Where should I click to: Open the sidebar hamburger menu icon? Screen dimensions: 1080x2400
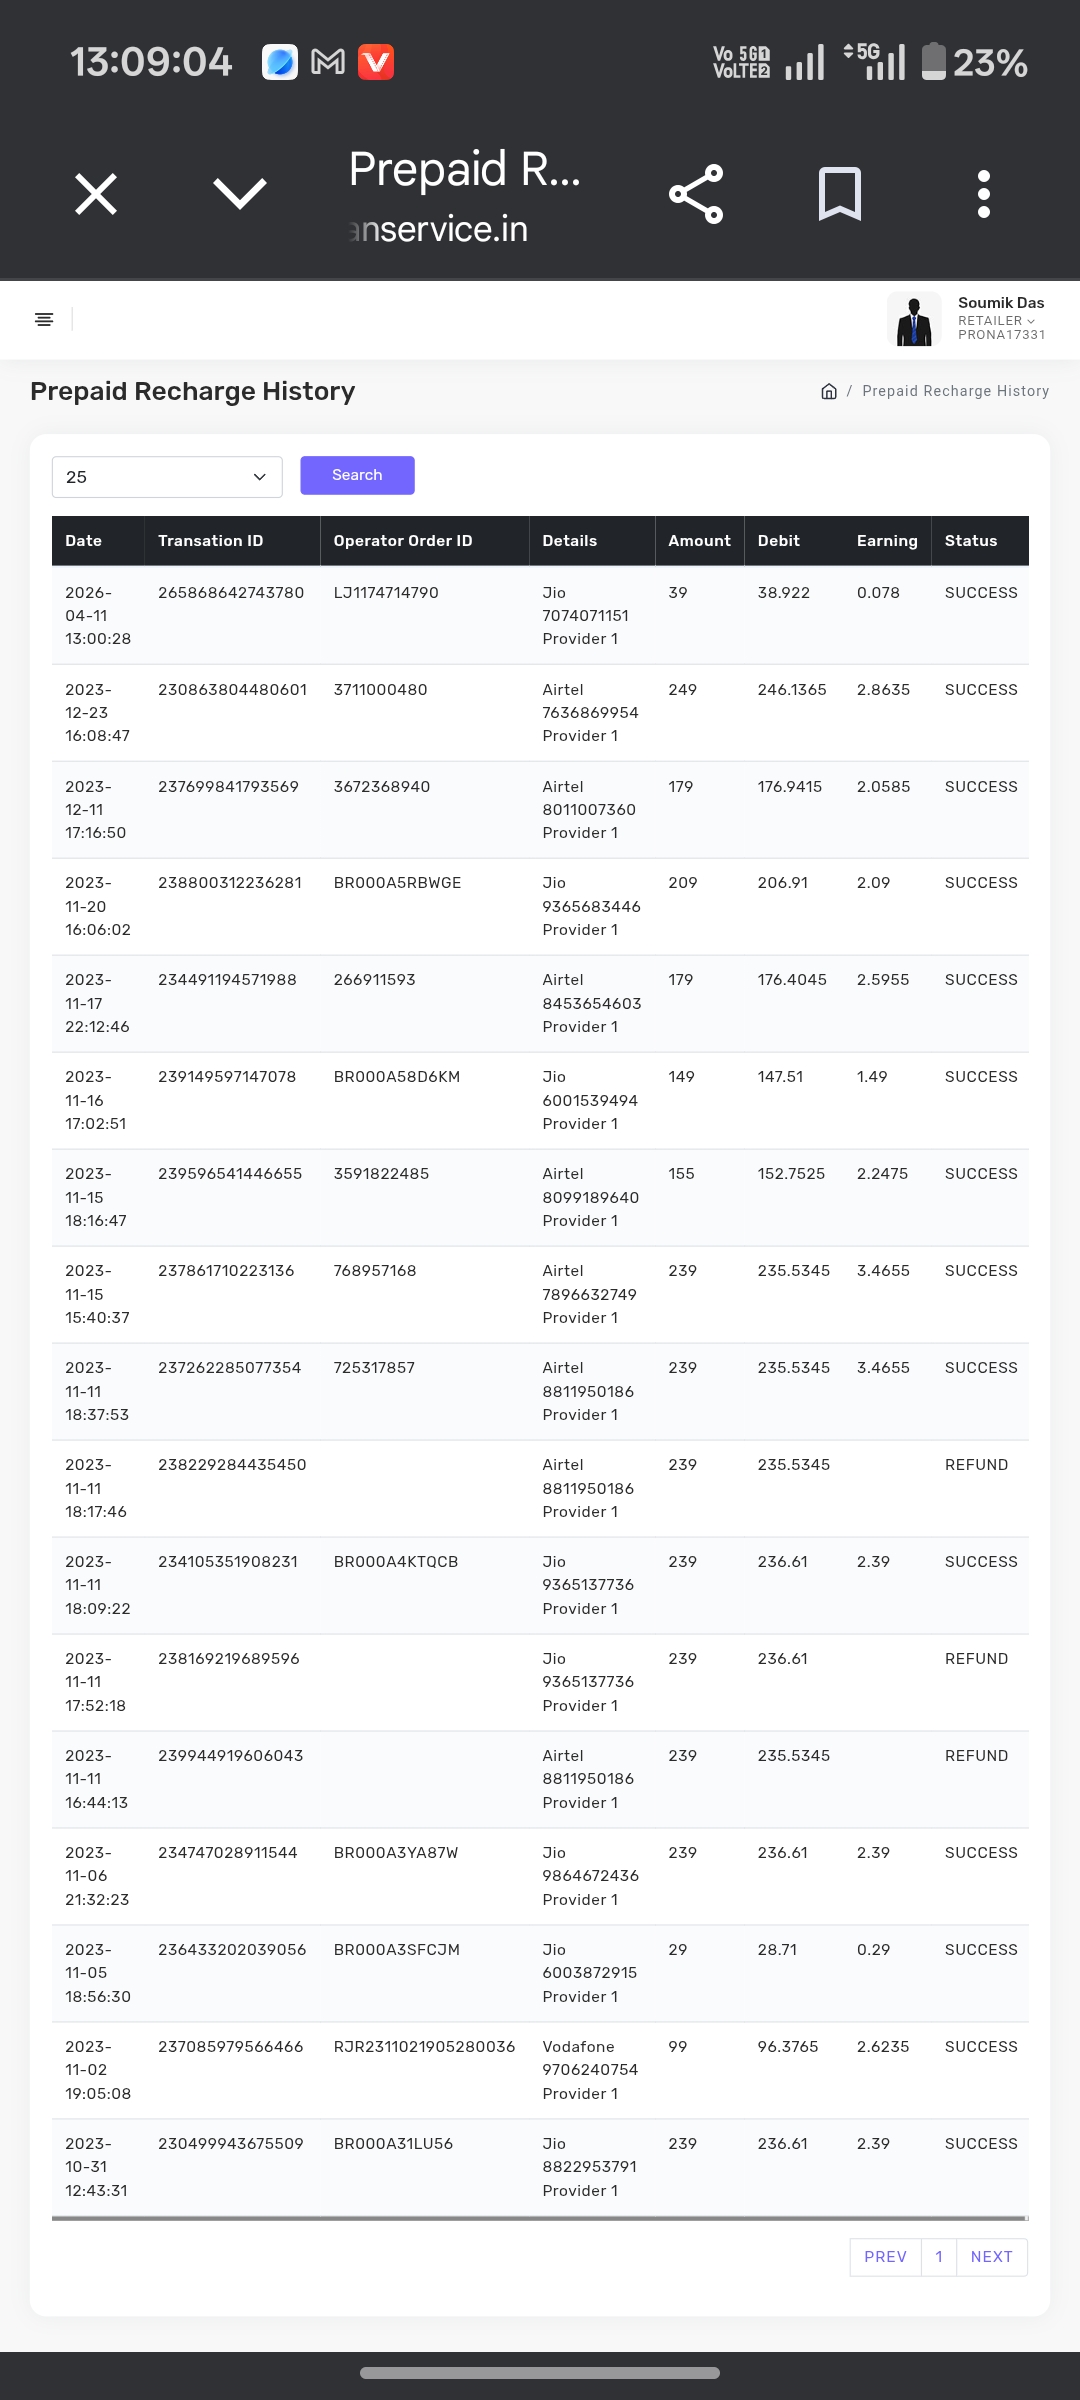[x=44, y=319]
